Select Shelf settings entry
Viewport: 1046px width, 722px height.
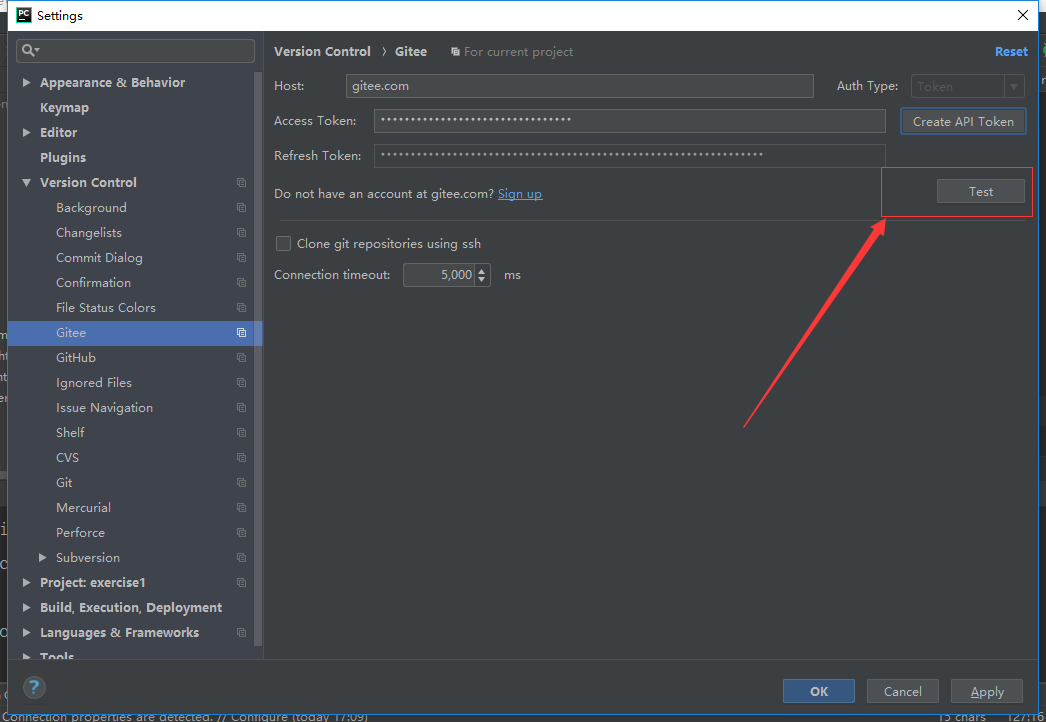[70, 432]
